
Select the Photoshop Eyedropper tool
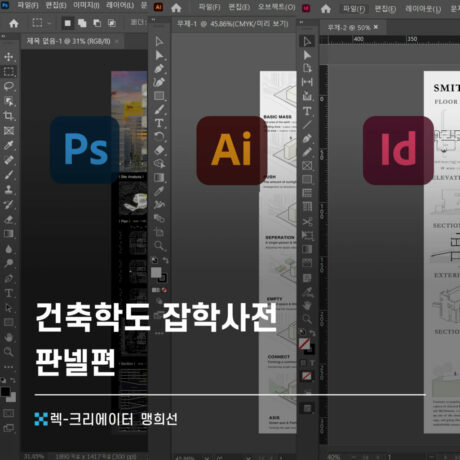click(x=9, y=145)
